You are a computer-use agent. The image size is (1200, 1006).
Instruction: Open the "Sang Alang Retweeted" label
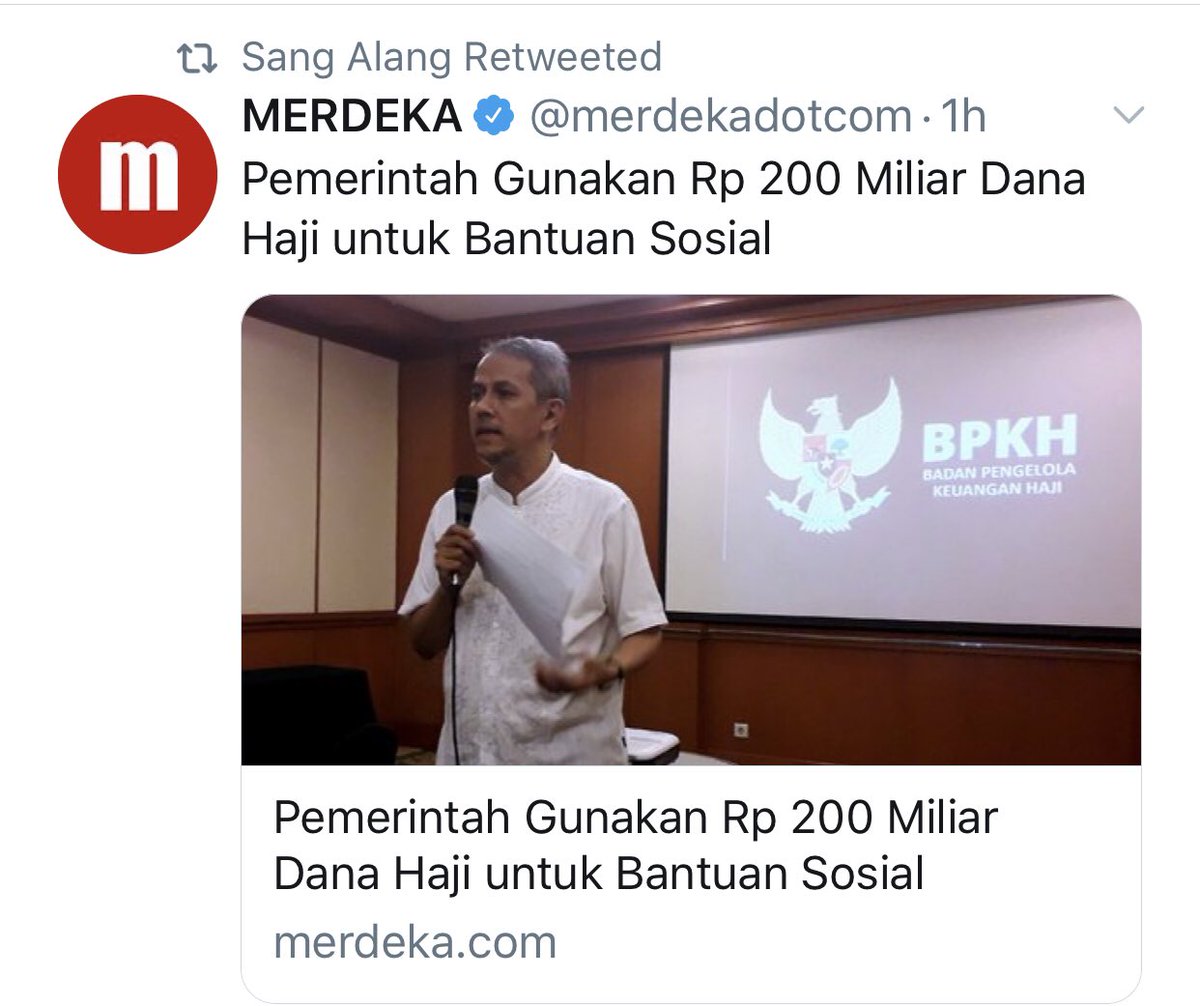(452, 57)
